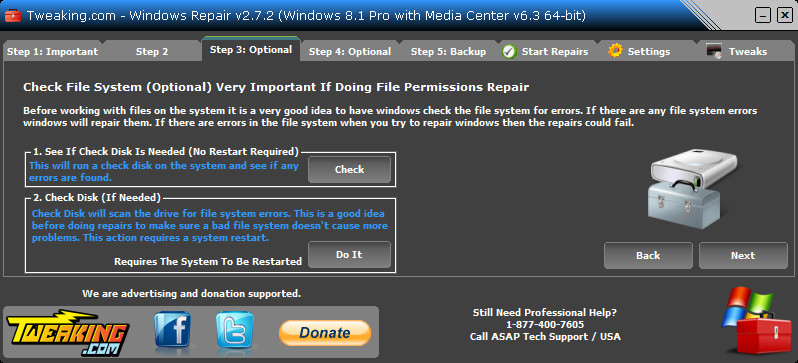798x363 pixels.
Task: Click the Check button
Action: (x=349, y=170)
